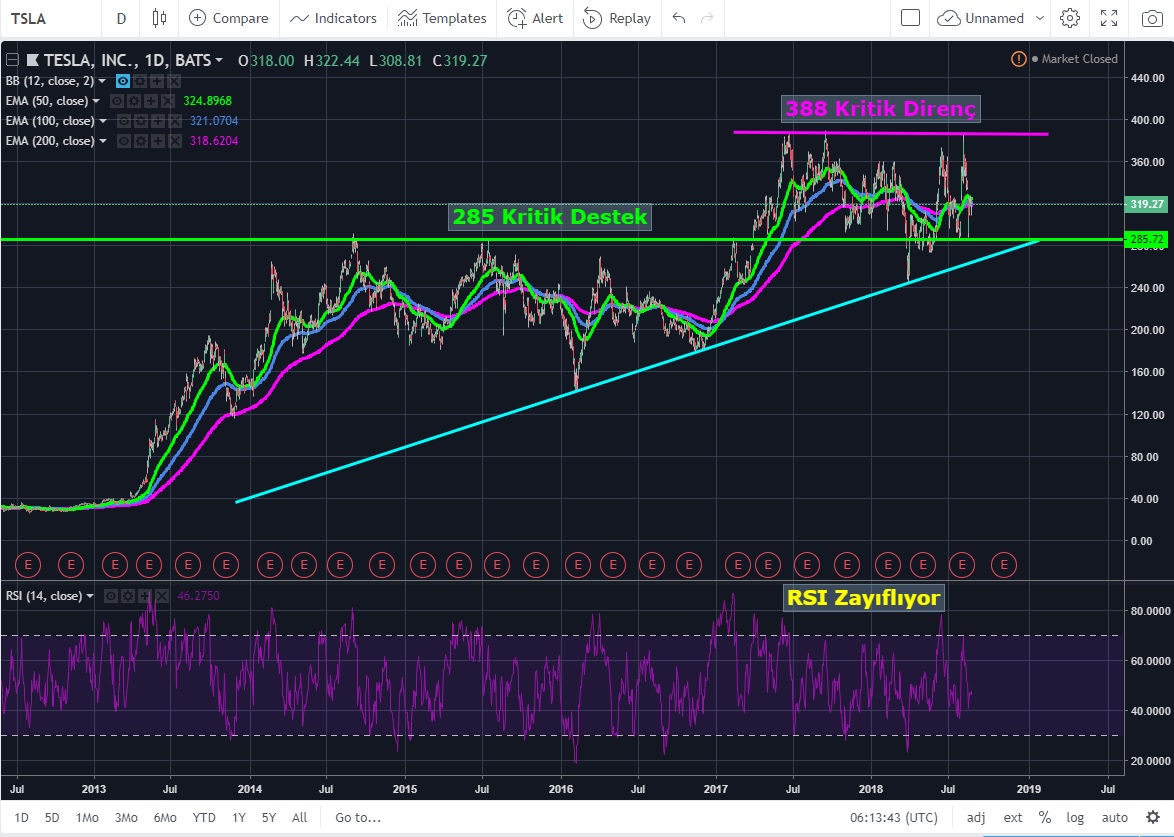Remove the EMA 50 indicator

tap(168, 101)
